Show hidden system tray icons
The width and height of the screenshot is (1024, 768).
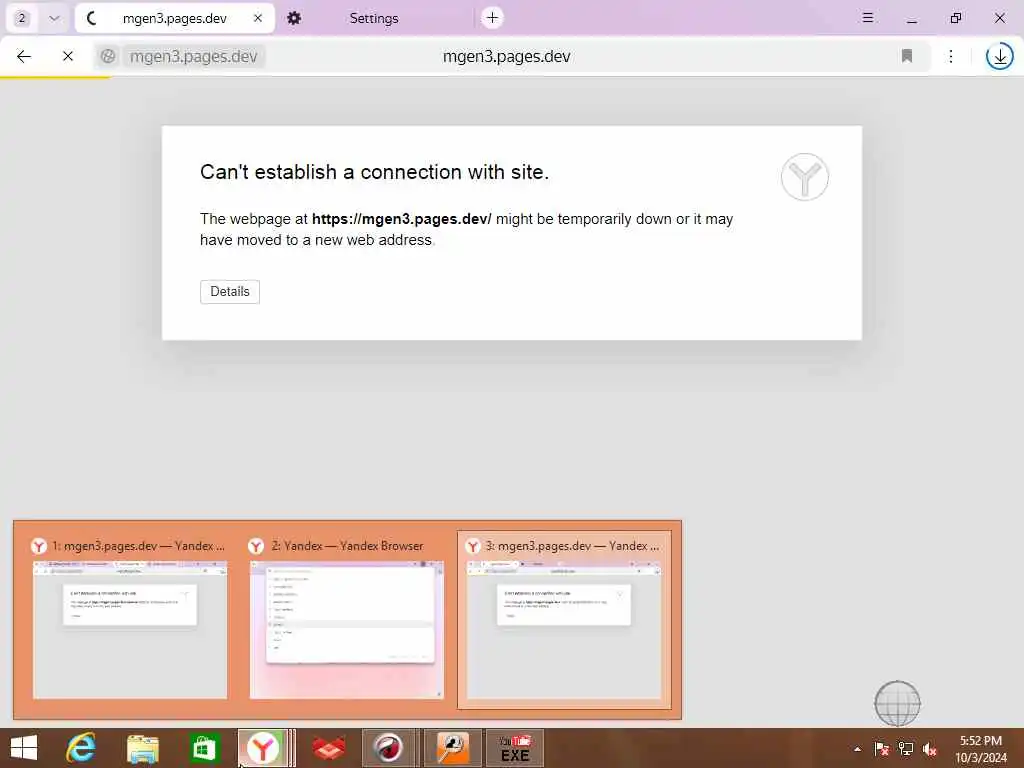tap(857, 749)
